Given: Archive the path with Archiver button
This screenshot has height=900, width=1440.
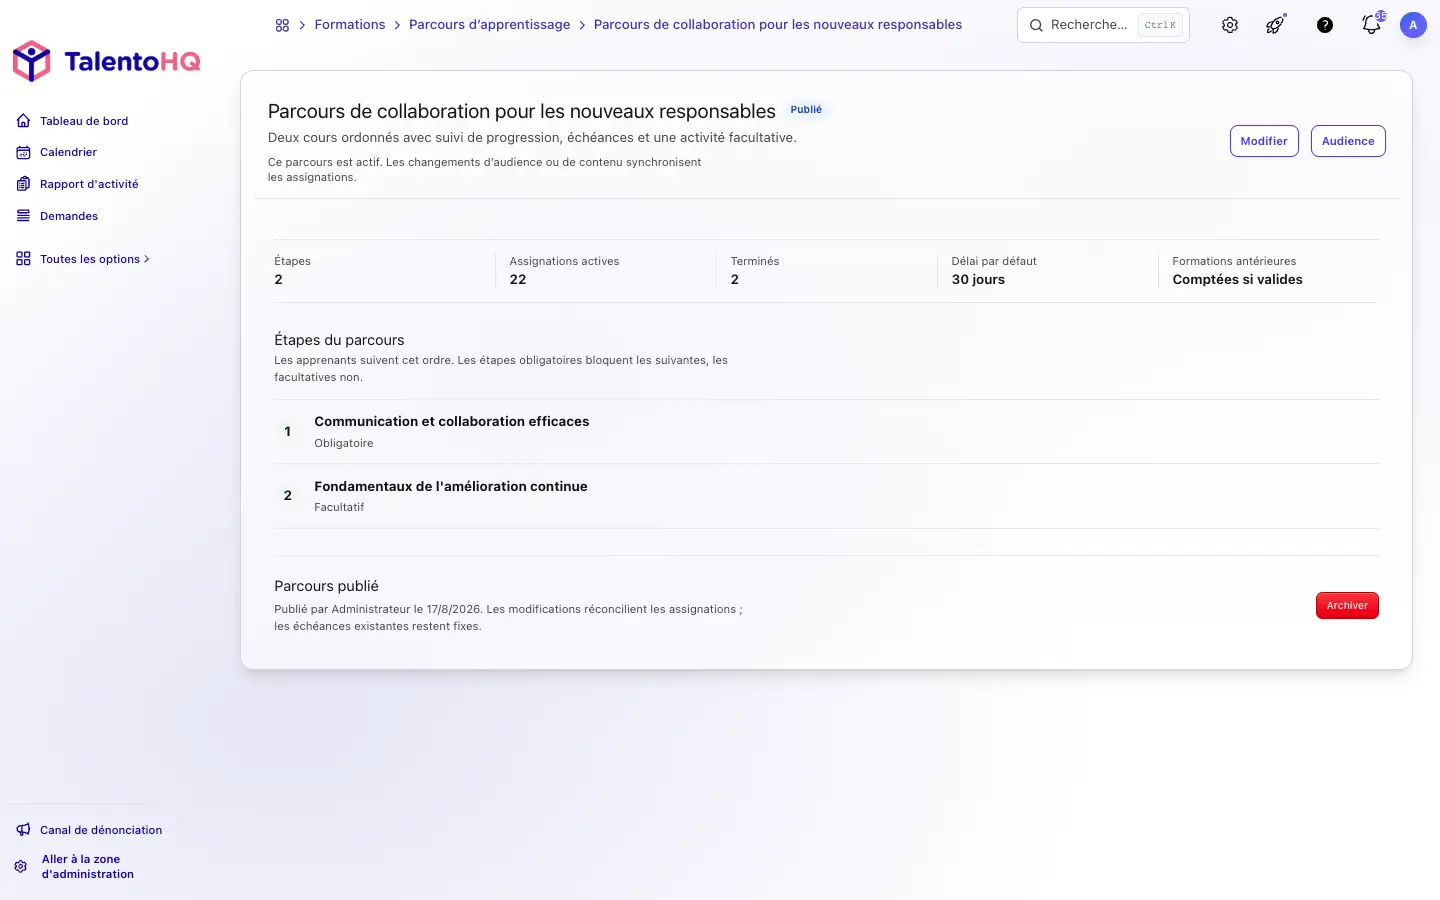Looking at the screenshot, I should (x=1347, y=606).
